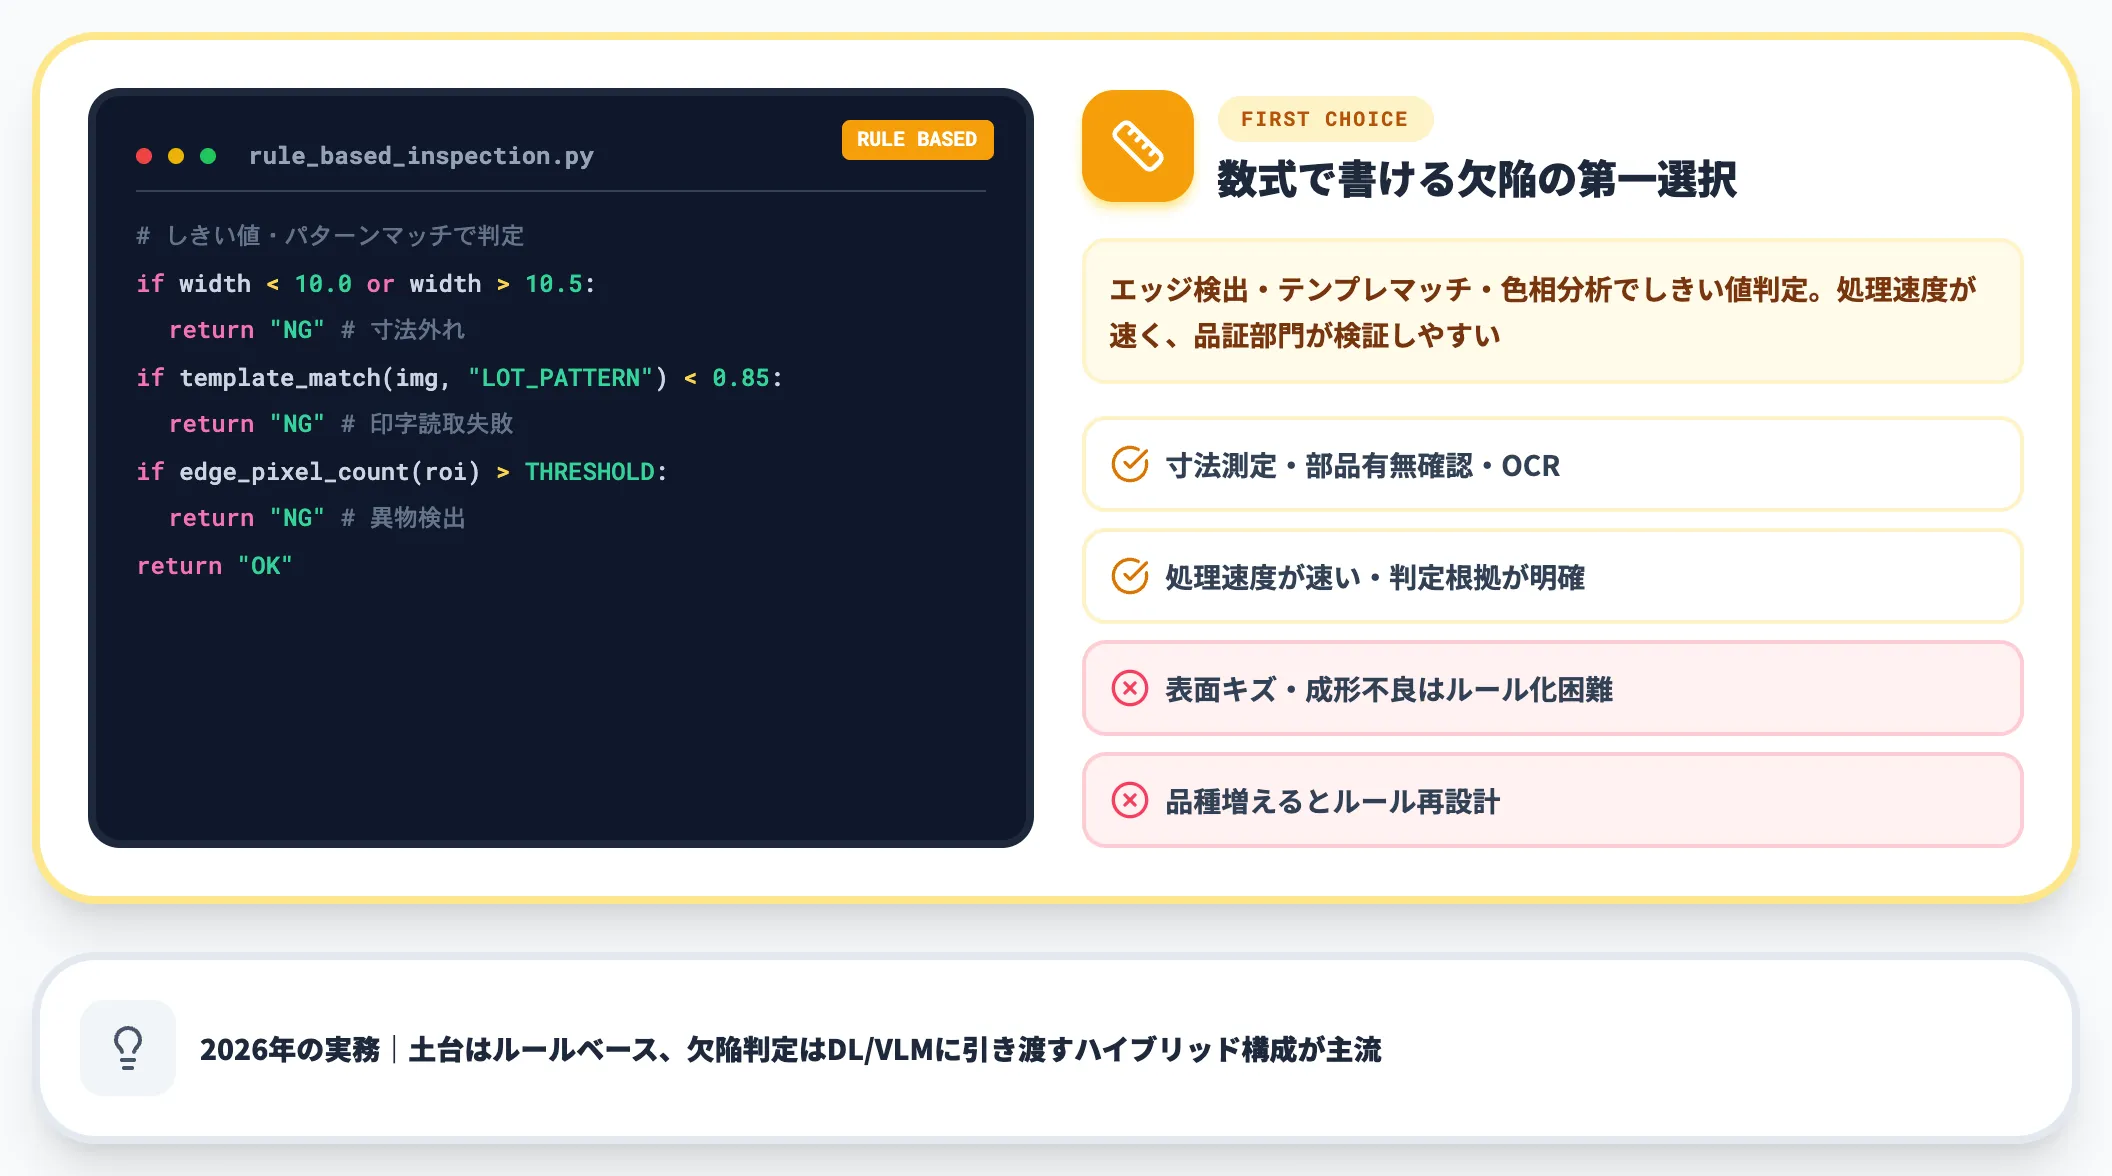Click the RULE BASED badge
Viewport: 2112px width, 1176px height.
click(917, 139)
